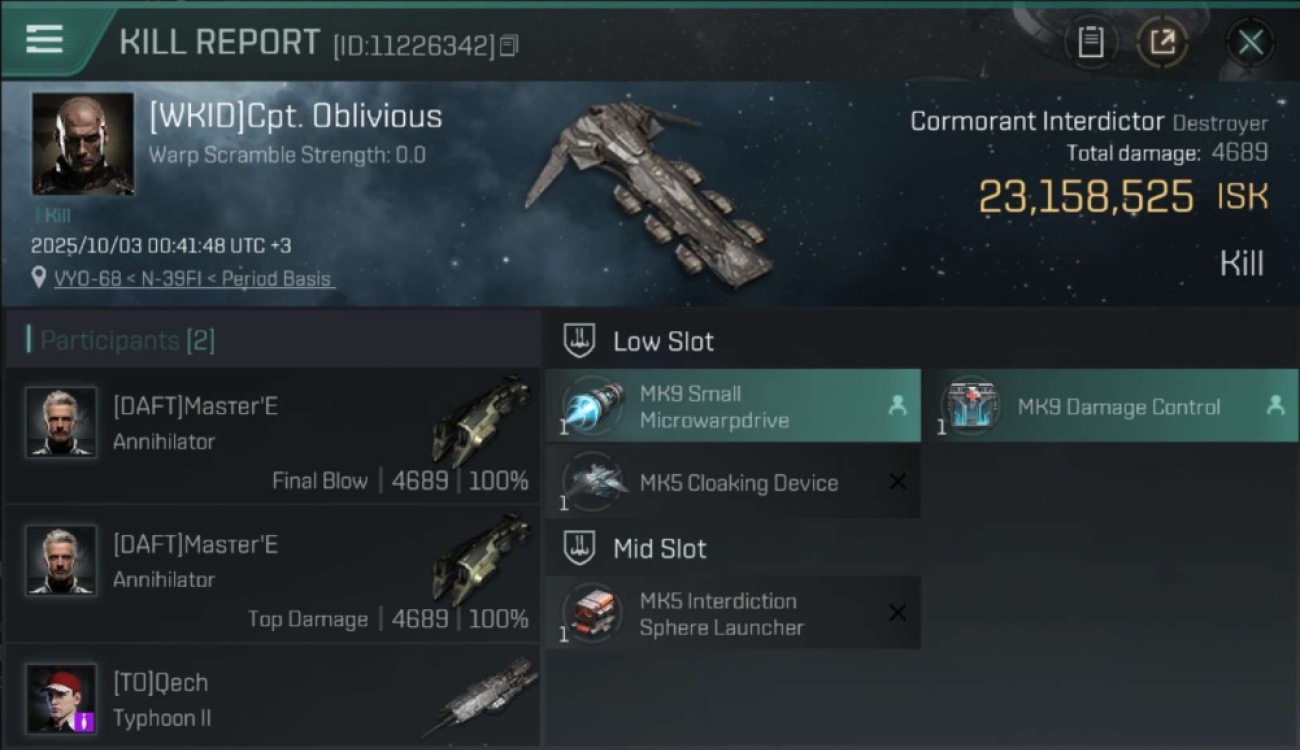Click the MK5 Cloaking Device icon
The width and height of the screenshot is (1300, 750).
[593, 482]
